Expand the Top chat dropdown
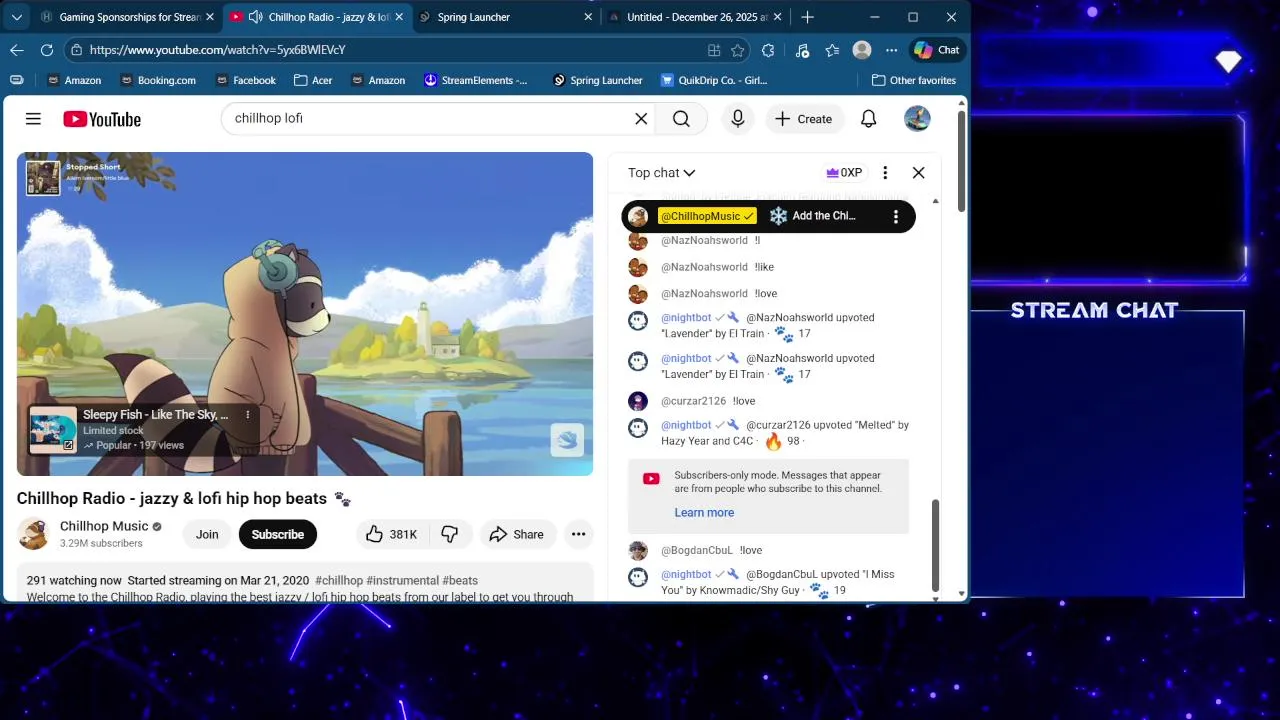This screenshot has height=720, width=1280. pyautogui.click(x=661, y=173)
